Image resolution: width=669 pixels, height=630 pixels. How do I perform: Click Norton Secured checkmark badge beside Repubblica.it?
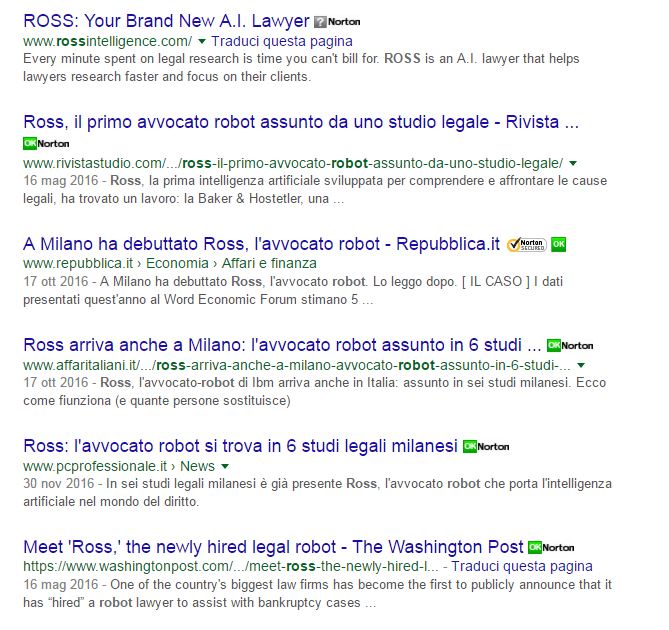(526, 245)
